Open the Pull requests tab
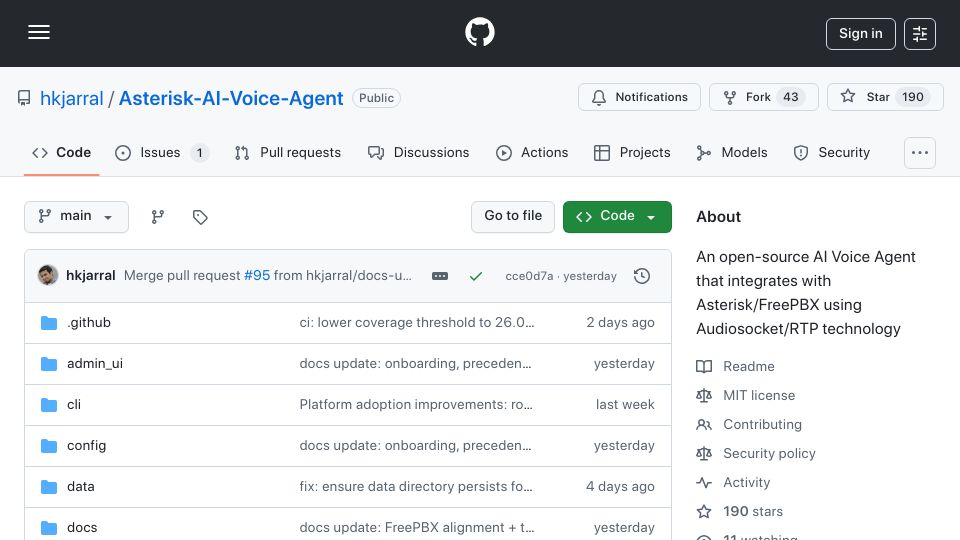 (288, 152)
